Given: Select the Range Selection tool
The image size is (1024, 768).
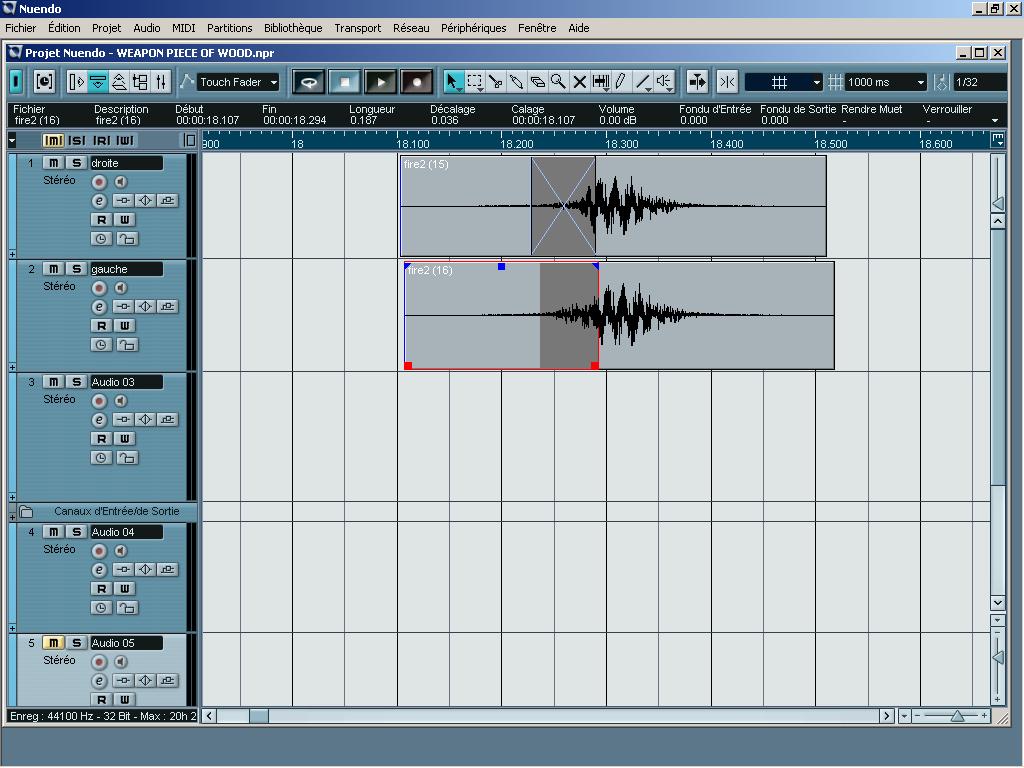Looking at the screenshot, I should tap(475, 82).
